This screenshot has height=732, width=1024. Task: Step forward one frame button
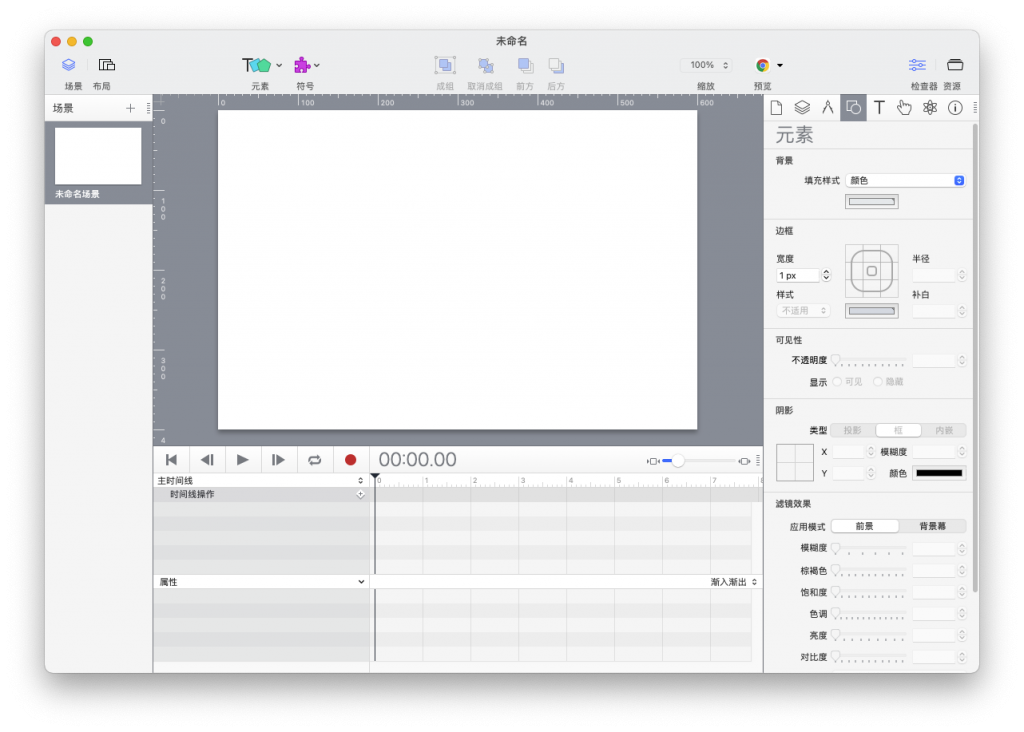tap(278, 460)
